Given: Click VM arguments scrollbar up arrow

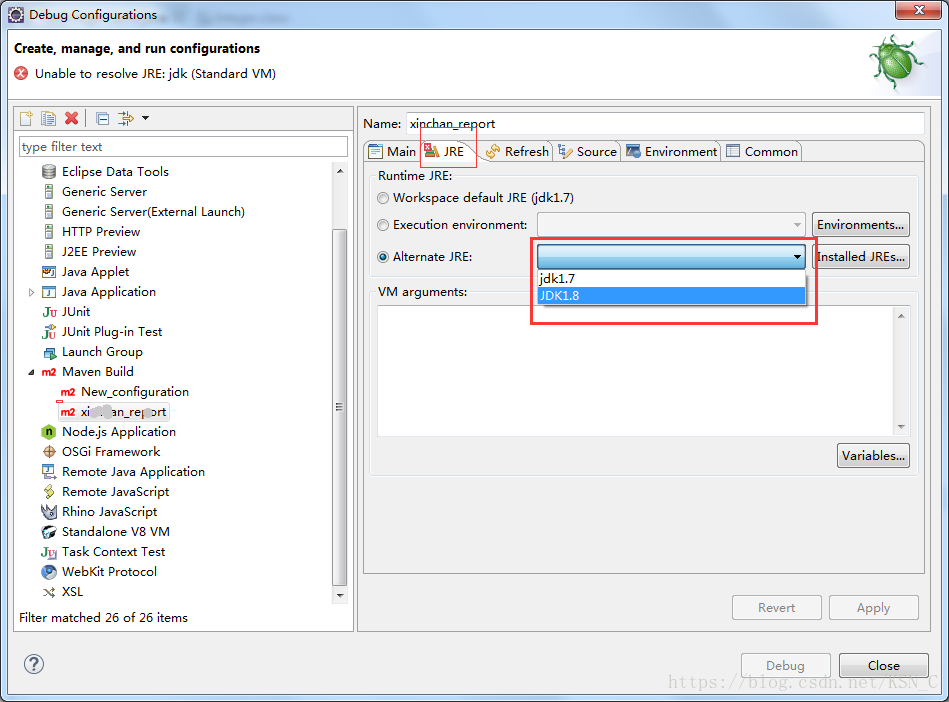Looking at the screenshot, I should click(901, 316).
